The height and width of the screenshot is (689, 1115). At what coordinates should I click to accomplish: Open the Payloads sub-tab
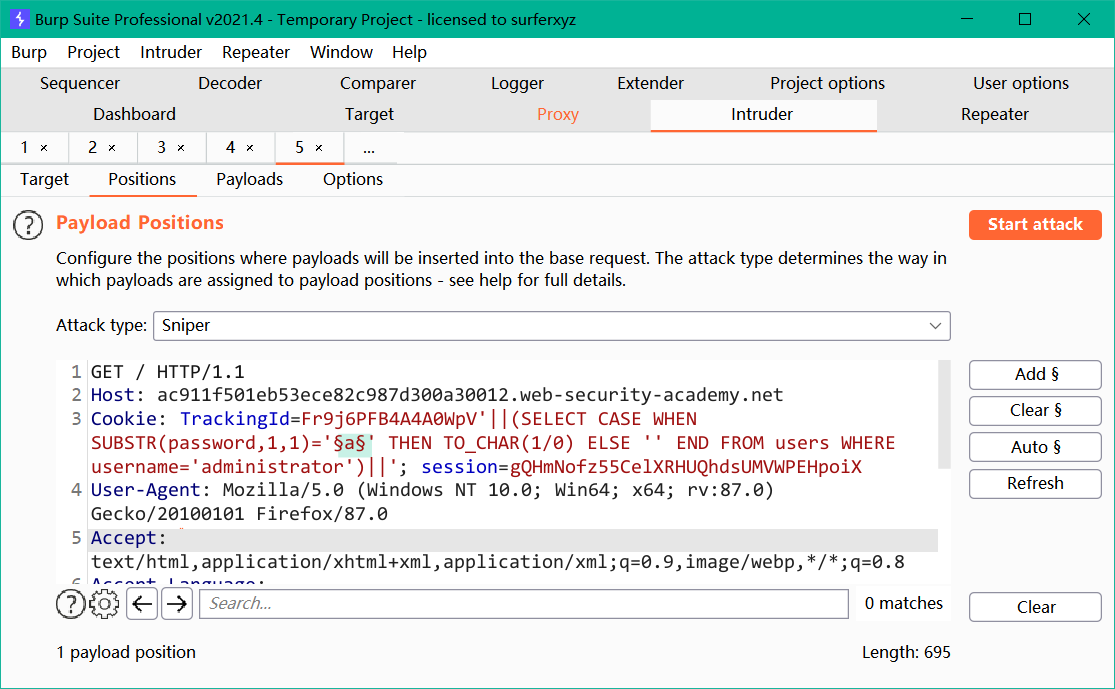(x=250, y=179)
